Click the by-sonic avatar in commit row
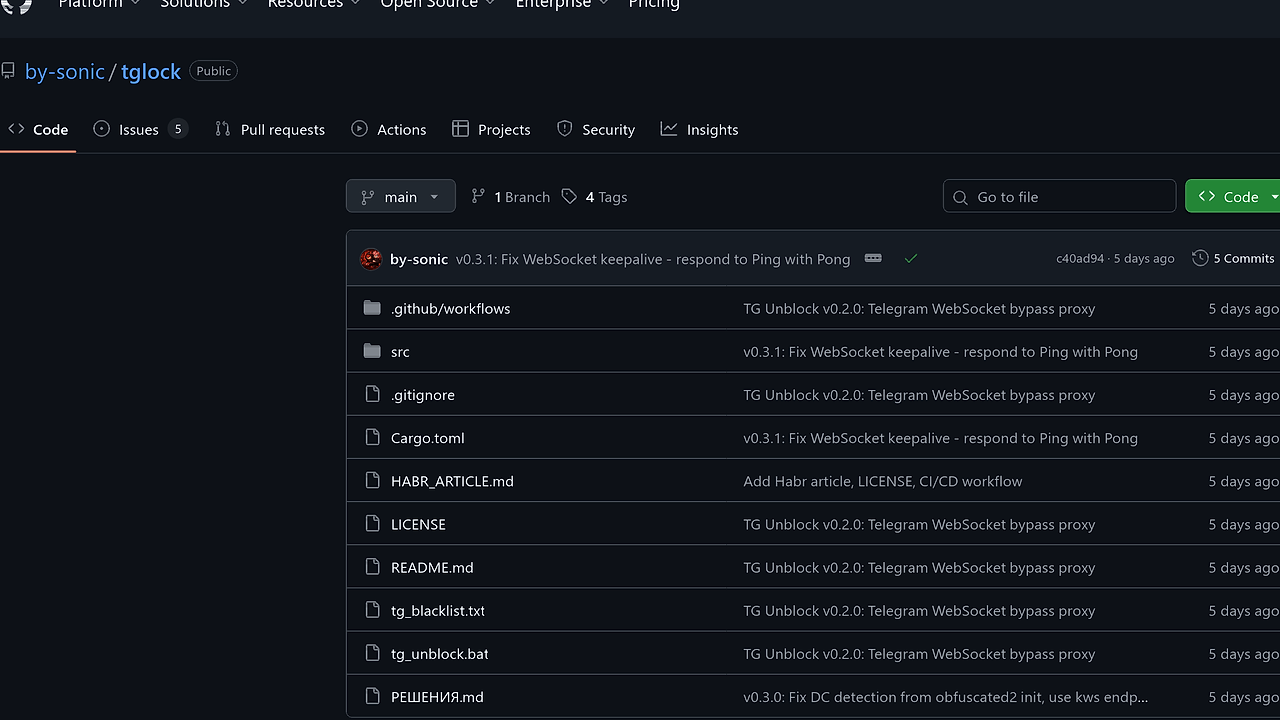 [371, 259]
